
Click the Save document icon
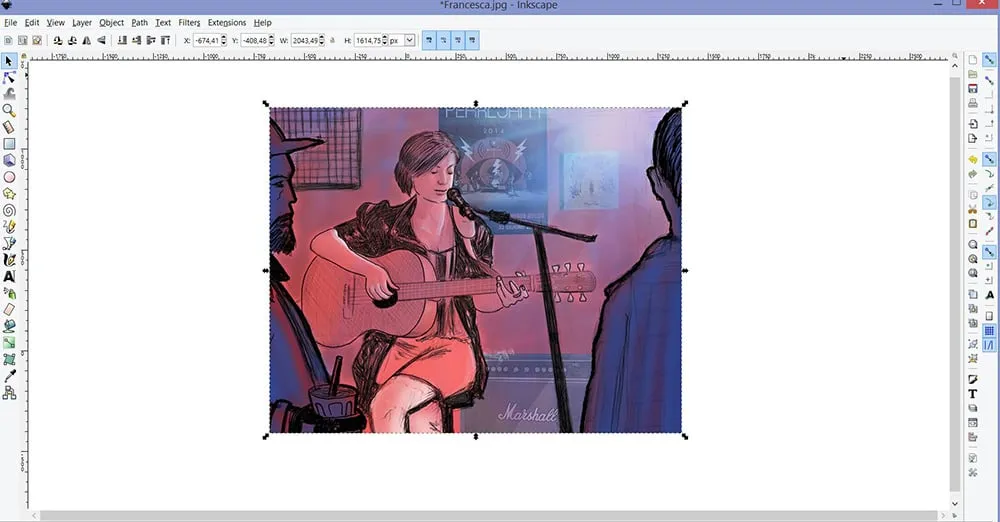(972, 89)
